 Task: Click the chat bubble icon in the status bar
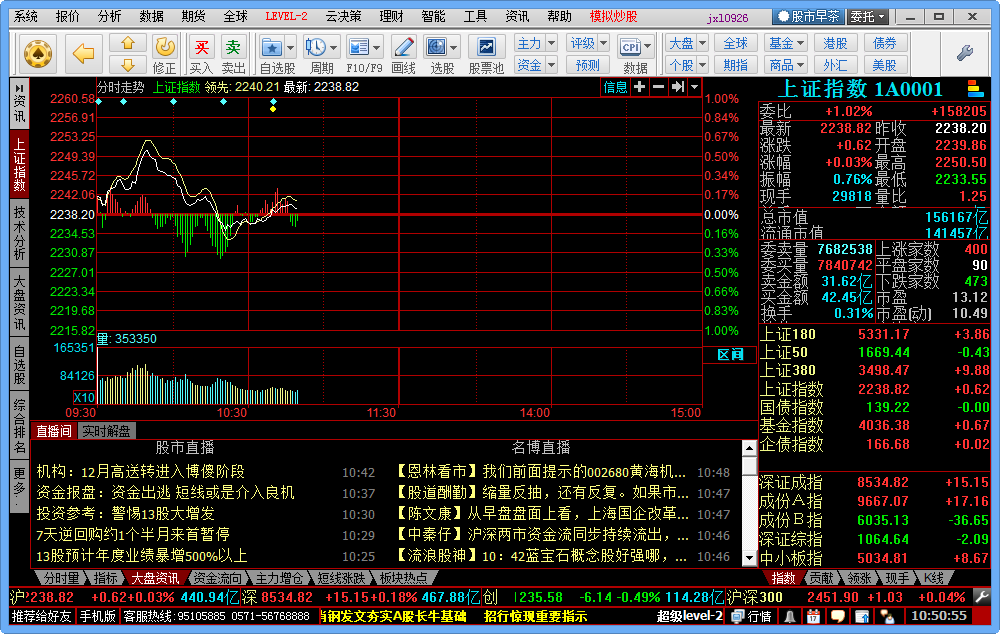pyautogui.click(x=837, y=616)
